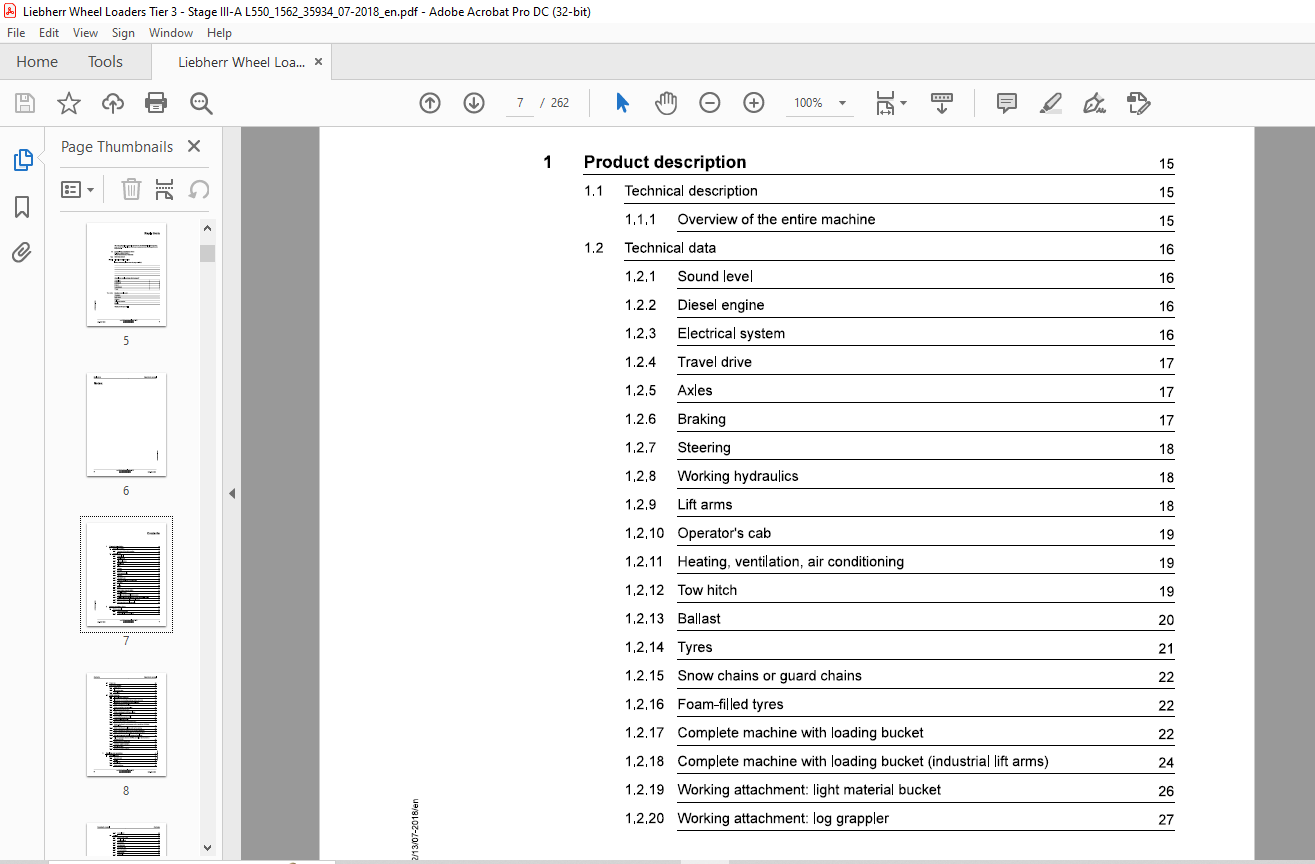This screenshot has height=864, width=1315.
Task: Click the thumbnails panel scrollbar thumb
Action: click(x=207, y=252)
